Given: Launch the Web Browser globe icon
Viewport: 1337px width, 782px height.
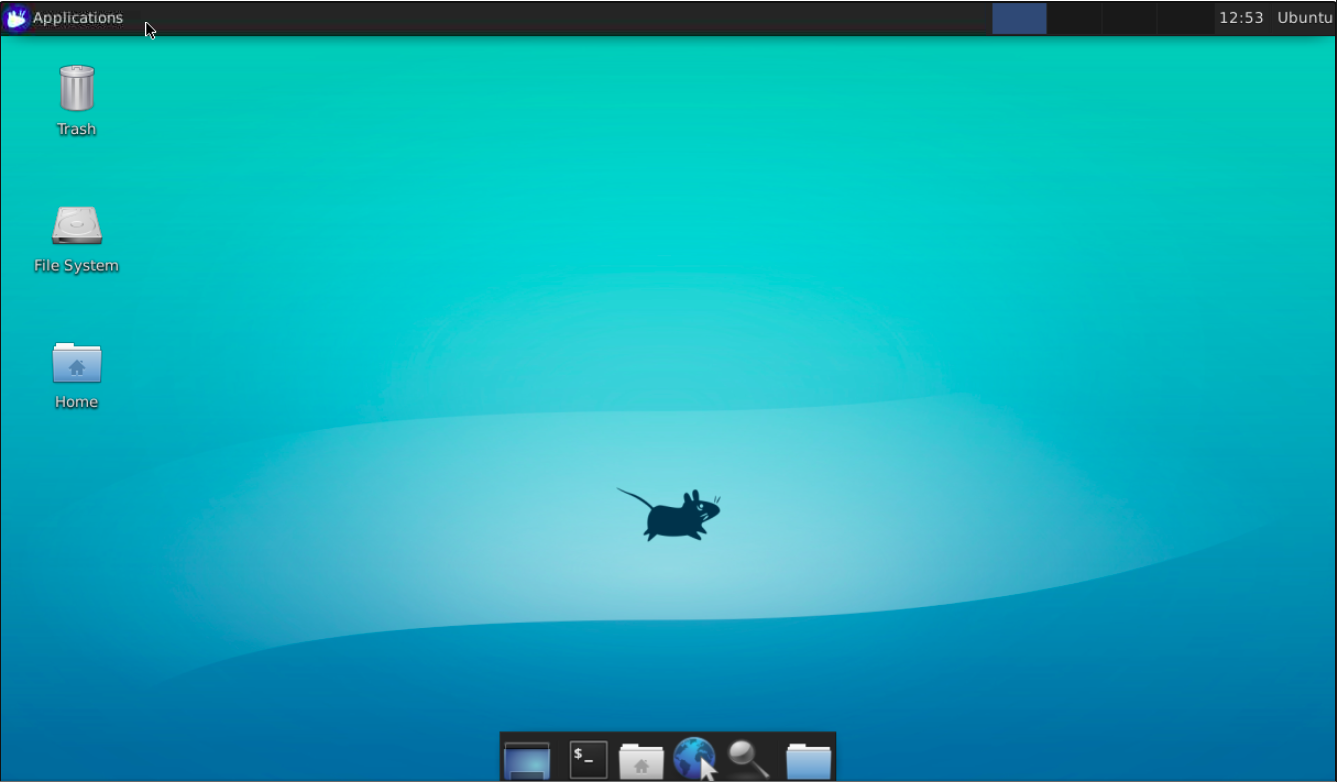Looking at the screenshot, I should click(x=694, y=759).
